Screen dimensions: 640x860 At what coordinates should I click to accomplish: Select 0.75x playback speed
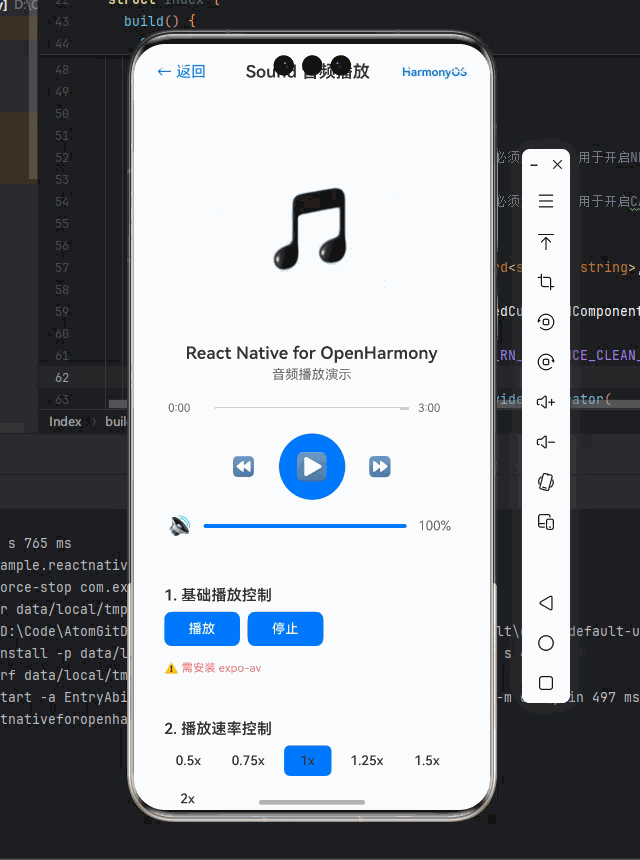[x=248, y=761]
